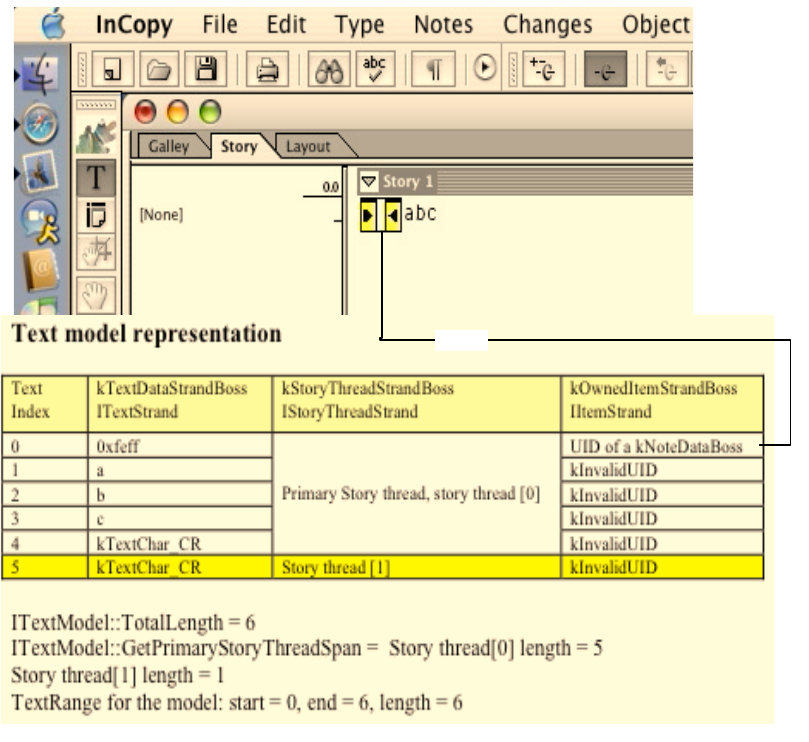Toggle the highlighted track changes button

coord(605,69)
